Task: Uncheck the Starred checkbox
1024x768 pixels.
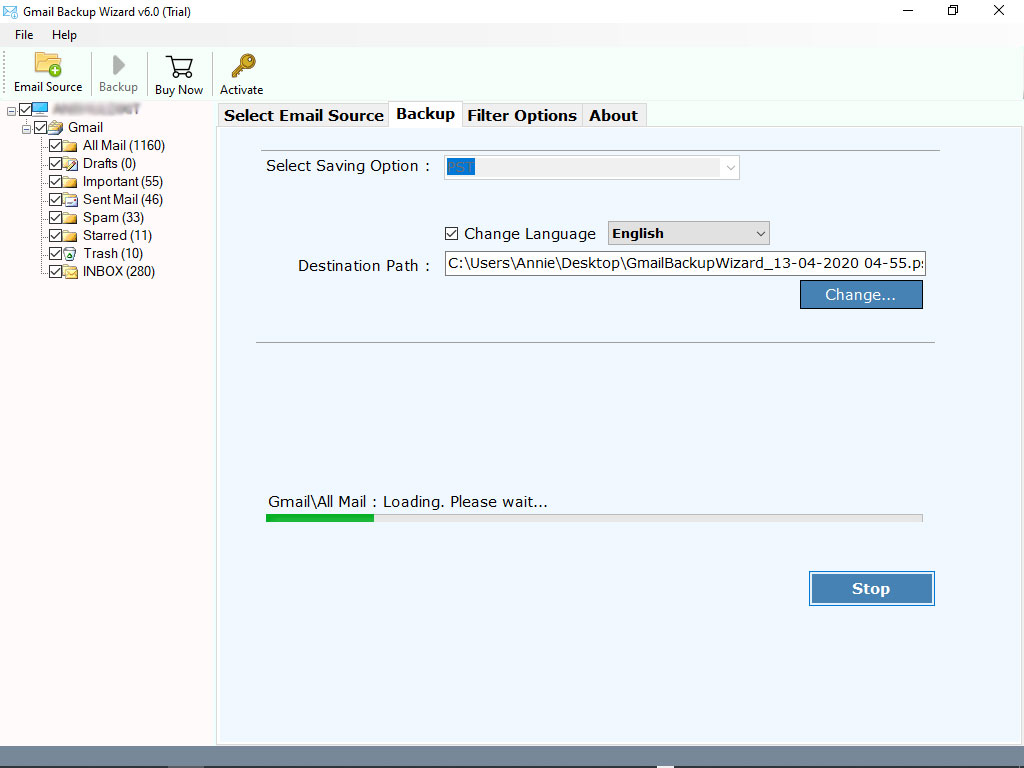Action: click(56, 235)
